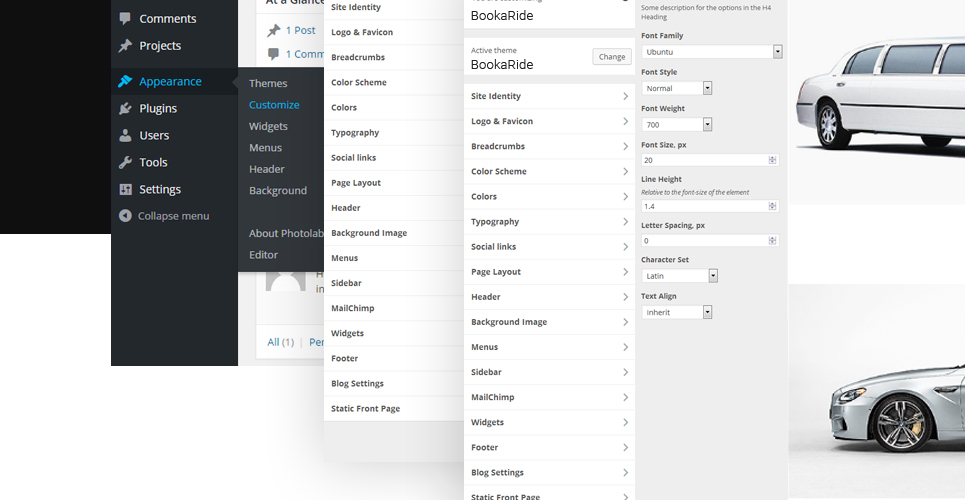965x500 pixels.
Task: Click the Projects pin icon in sidebar
Action: pyautogui.click(x=125, y=46)
